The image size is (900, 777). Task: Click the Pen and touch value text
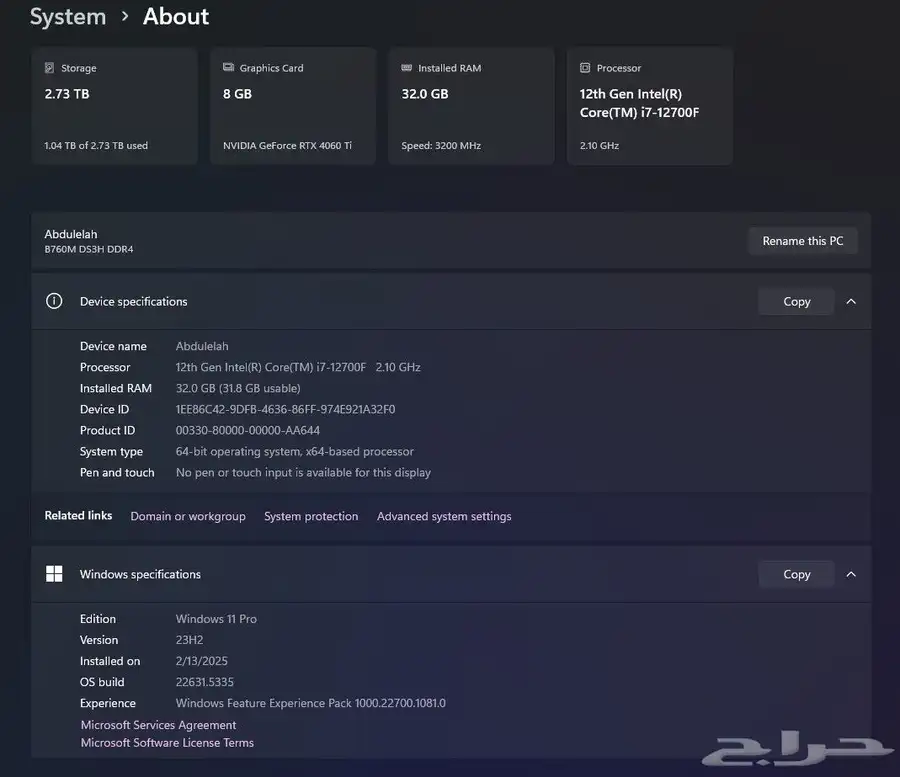303,472
